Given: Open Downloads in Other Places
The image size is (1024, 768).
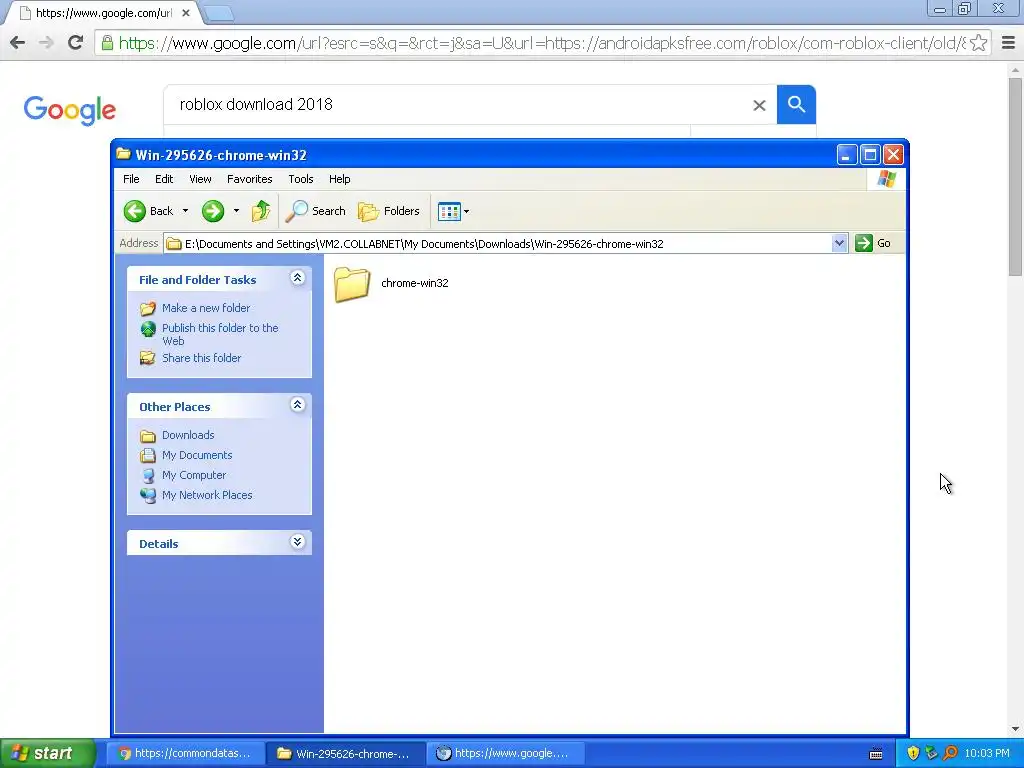Looking at the screenshot, I should (x=188, y=435).
